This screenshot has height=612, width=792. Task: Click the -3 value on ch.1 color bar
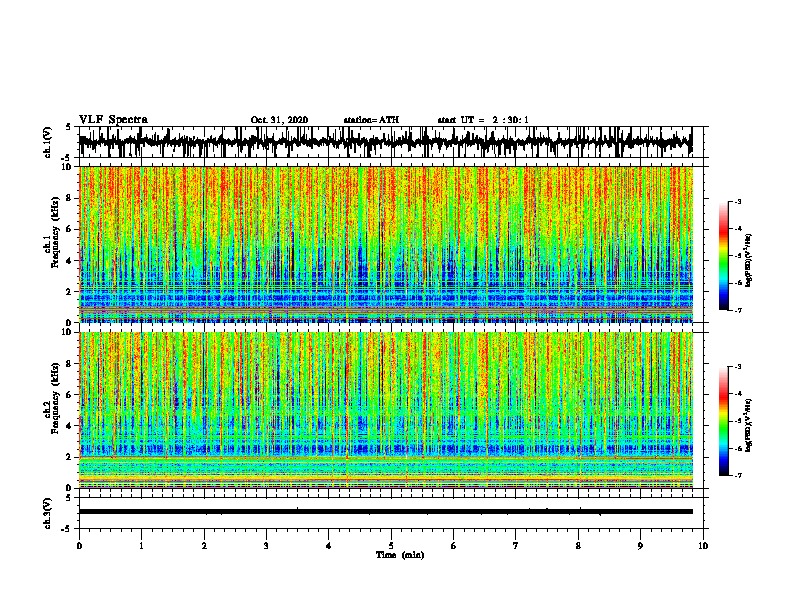pyautogui.click(x=738, y=202)
